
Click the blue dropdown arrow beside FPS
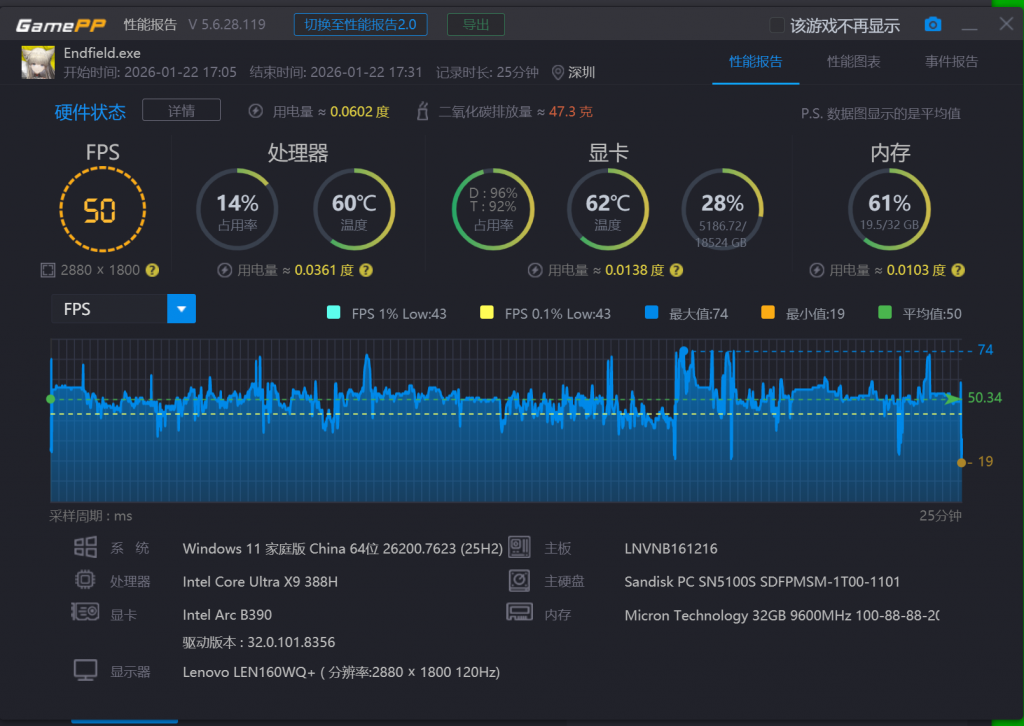tap(181, 309)
